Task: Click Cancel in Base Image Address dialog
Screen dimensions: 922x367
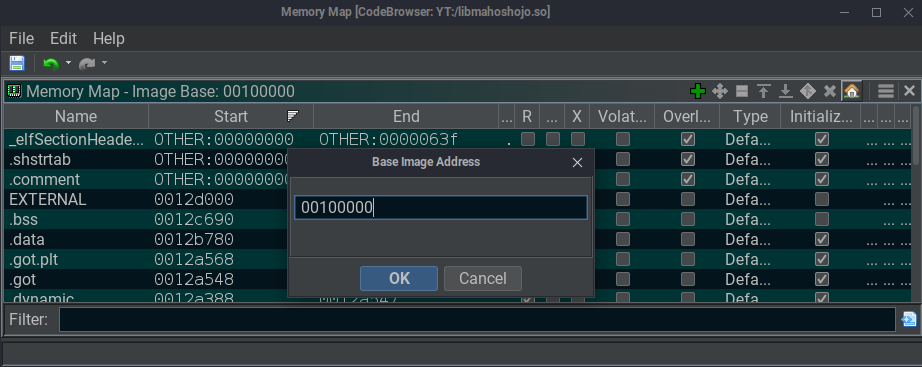Action: click(x=483, y=278)
